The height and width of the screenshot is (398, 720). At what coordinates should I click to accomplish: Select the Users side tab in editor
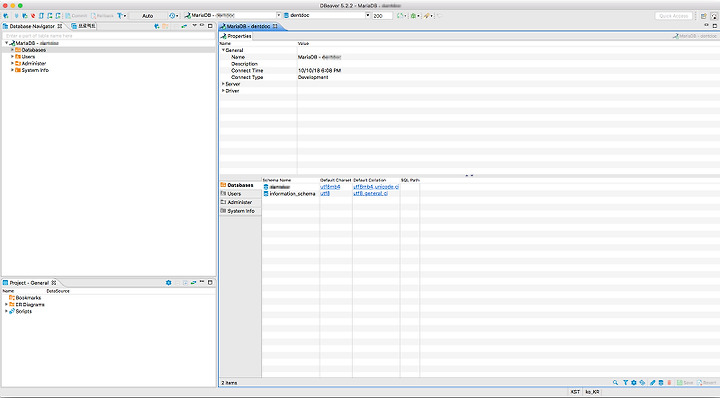[240, 194]
